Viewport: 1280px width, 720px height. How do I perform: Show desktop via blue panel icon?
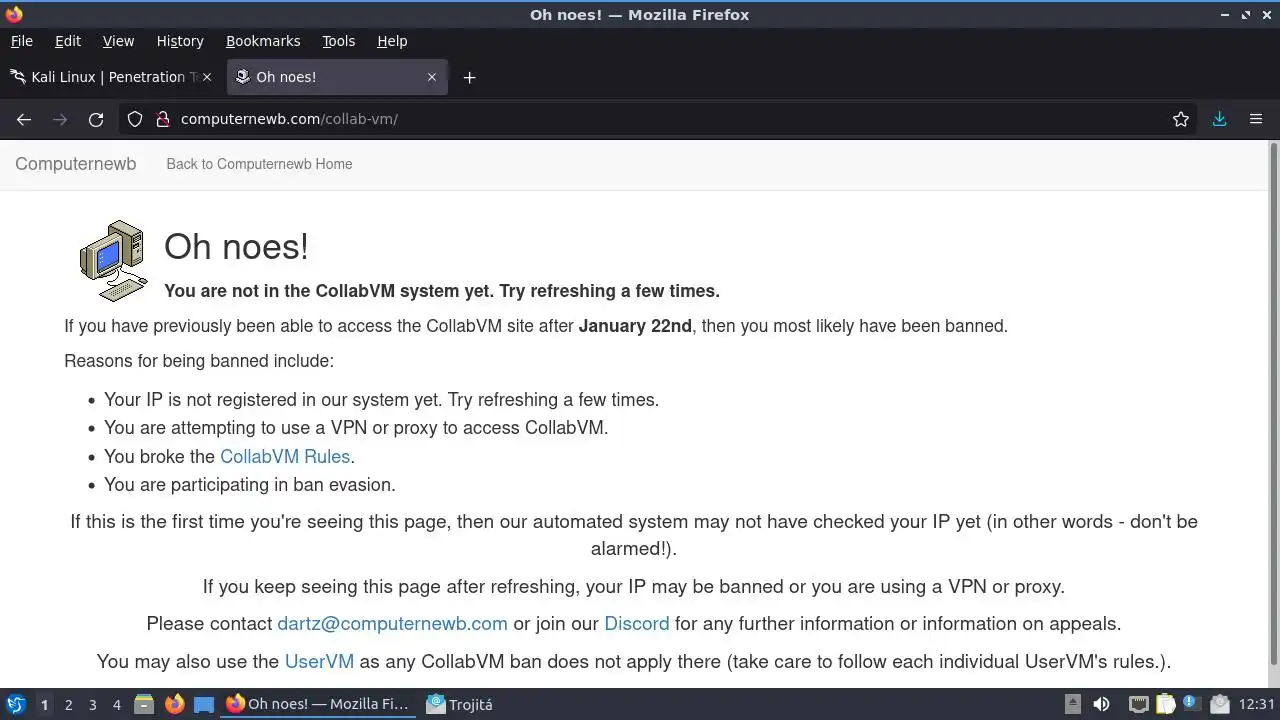[204, 704]
